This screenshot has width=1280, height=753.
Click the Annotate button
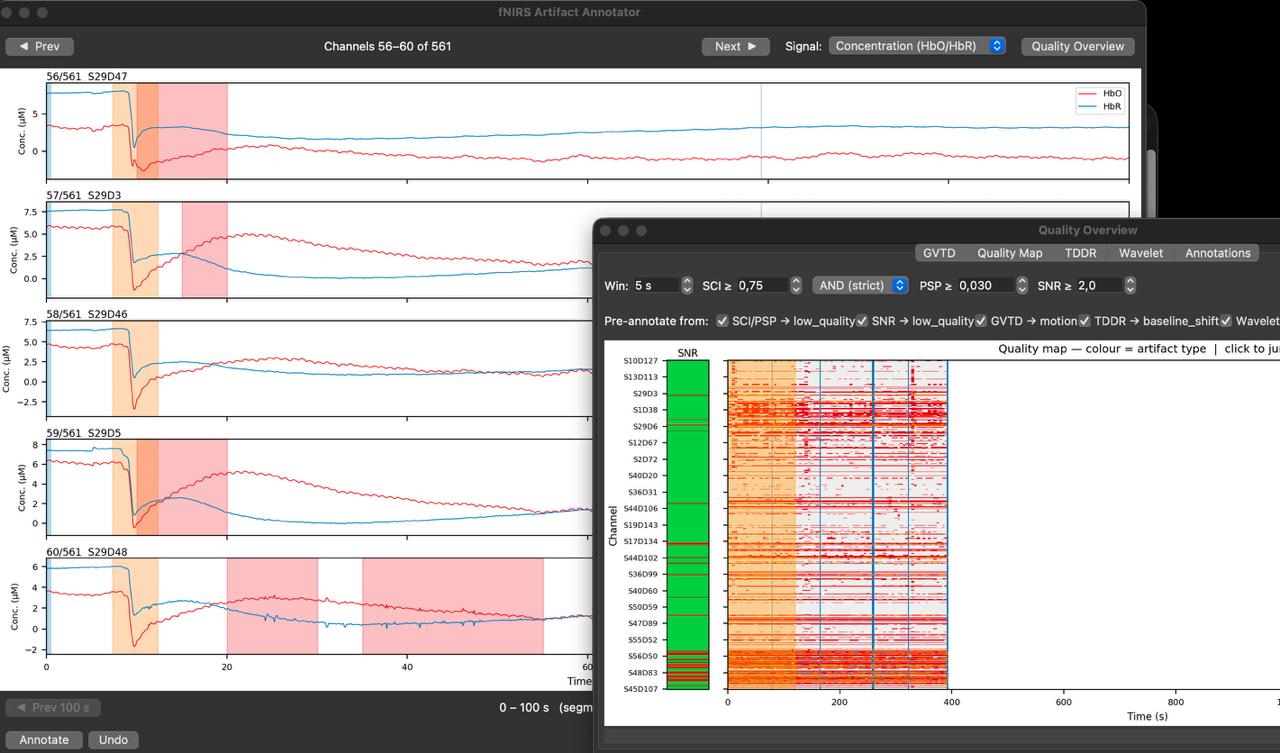(44, 740)
